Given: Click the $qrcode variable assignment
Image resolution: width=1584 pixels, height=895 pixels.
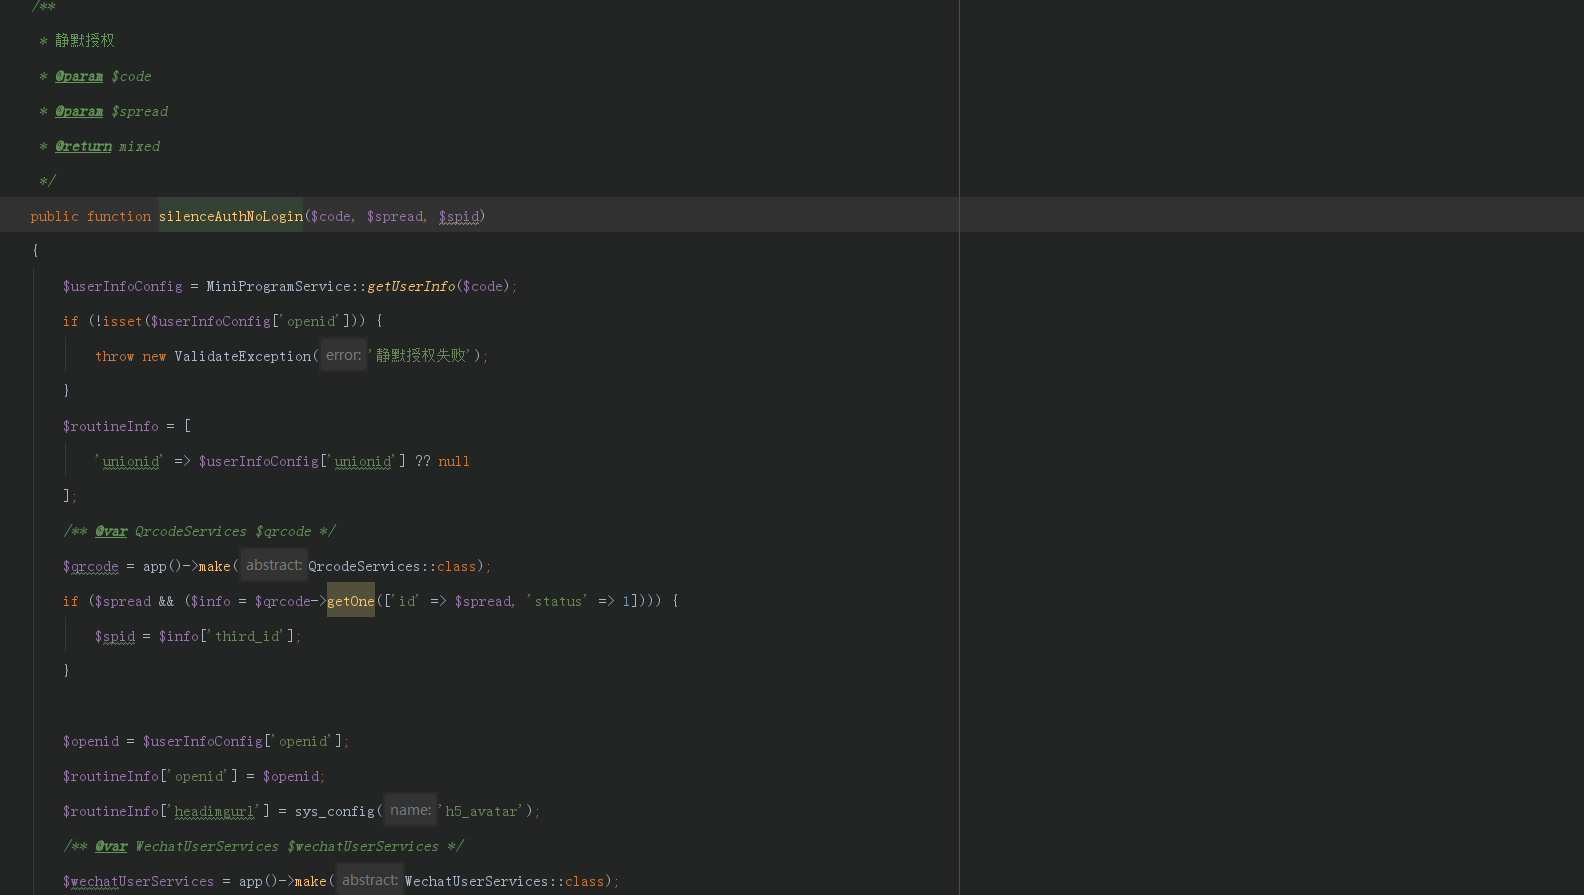Looking at the screenshot, I should (91, 566).
